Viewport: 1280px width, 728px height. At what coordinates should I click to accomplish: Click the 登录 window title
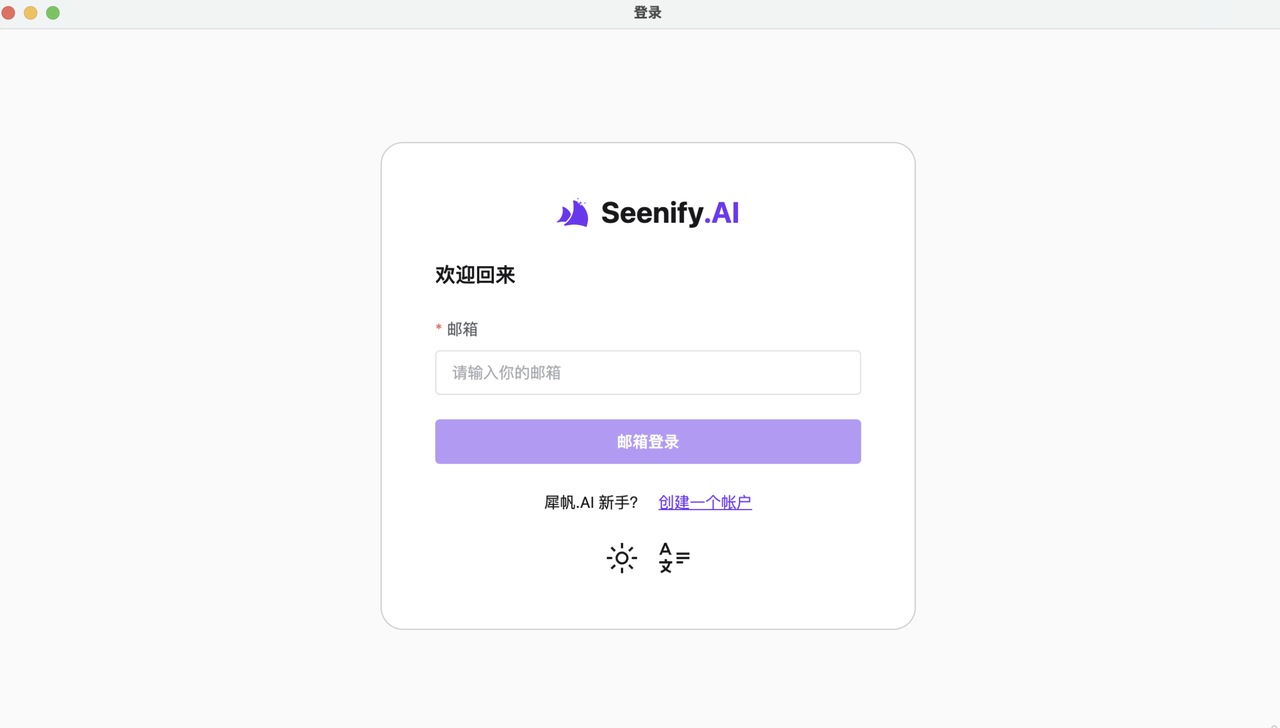[x=647, y=13]
